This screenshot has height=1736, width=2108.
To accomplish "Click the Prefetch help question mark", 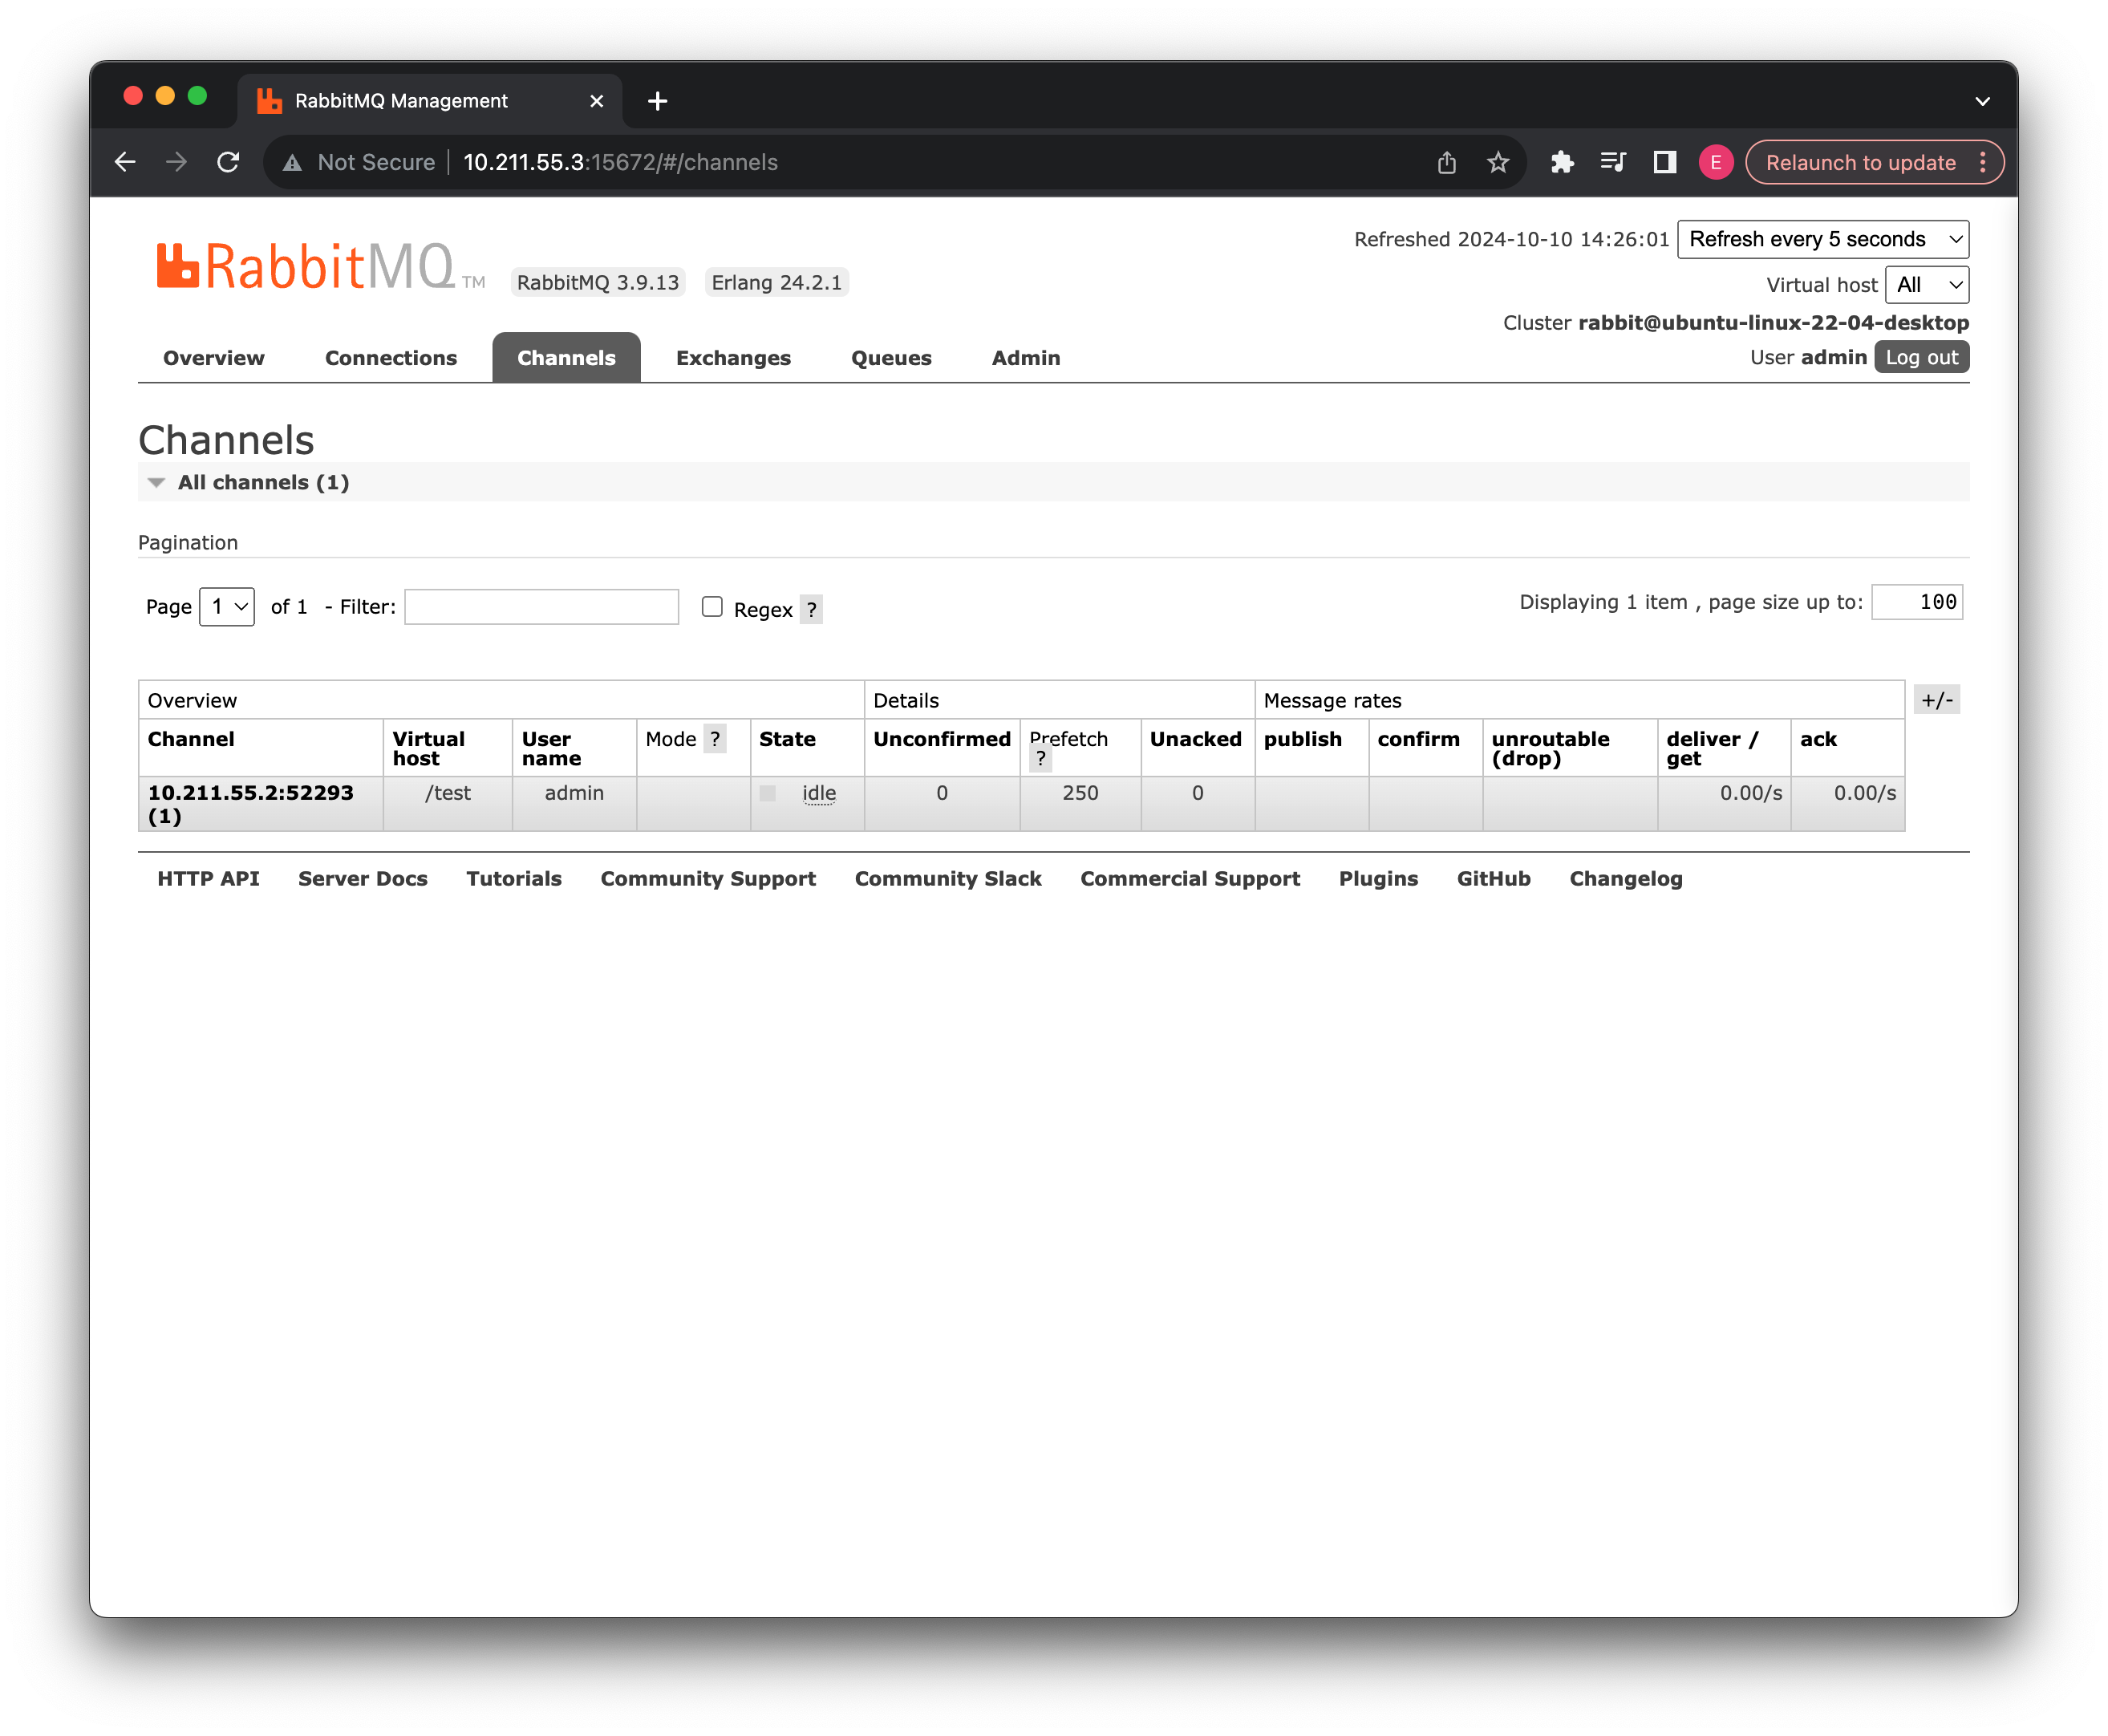I will [x=1040, y=759].
